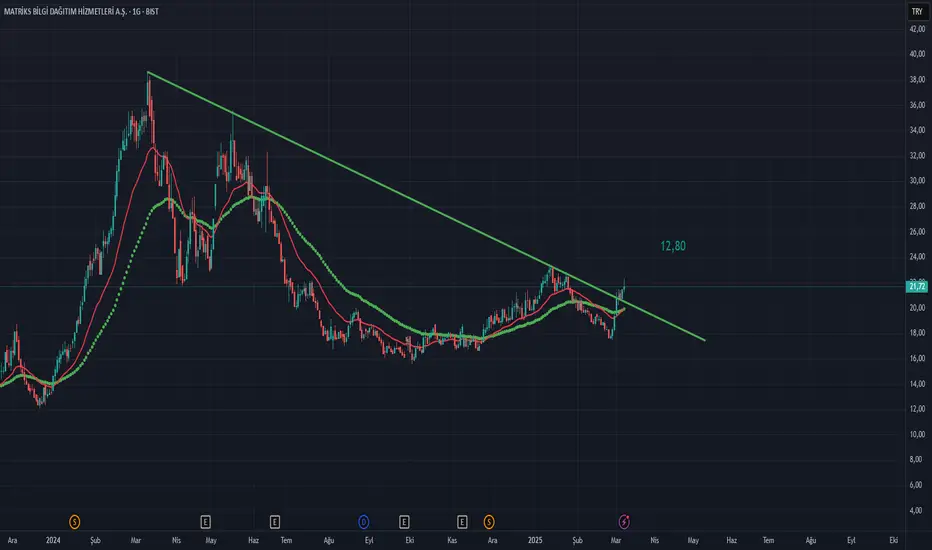Click the Kas label on the time axis

[x=452, y=540]
